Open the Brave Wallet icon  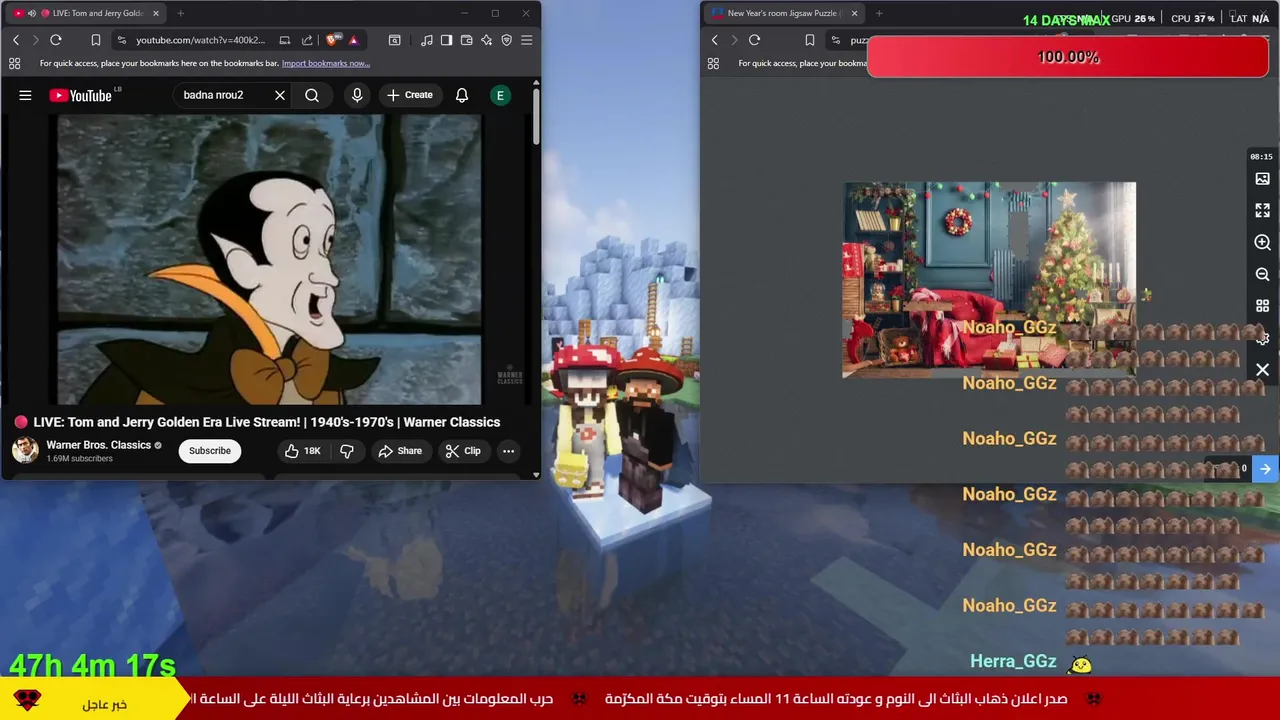(466, 40)
